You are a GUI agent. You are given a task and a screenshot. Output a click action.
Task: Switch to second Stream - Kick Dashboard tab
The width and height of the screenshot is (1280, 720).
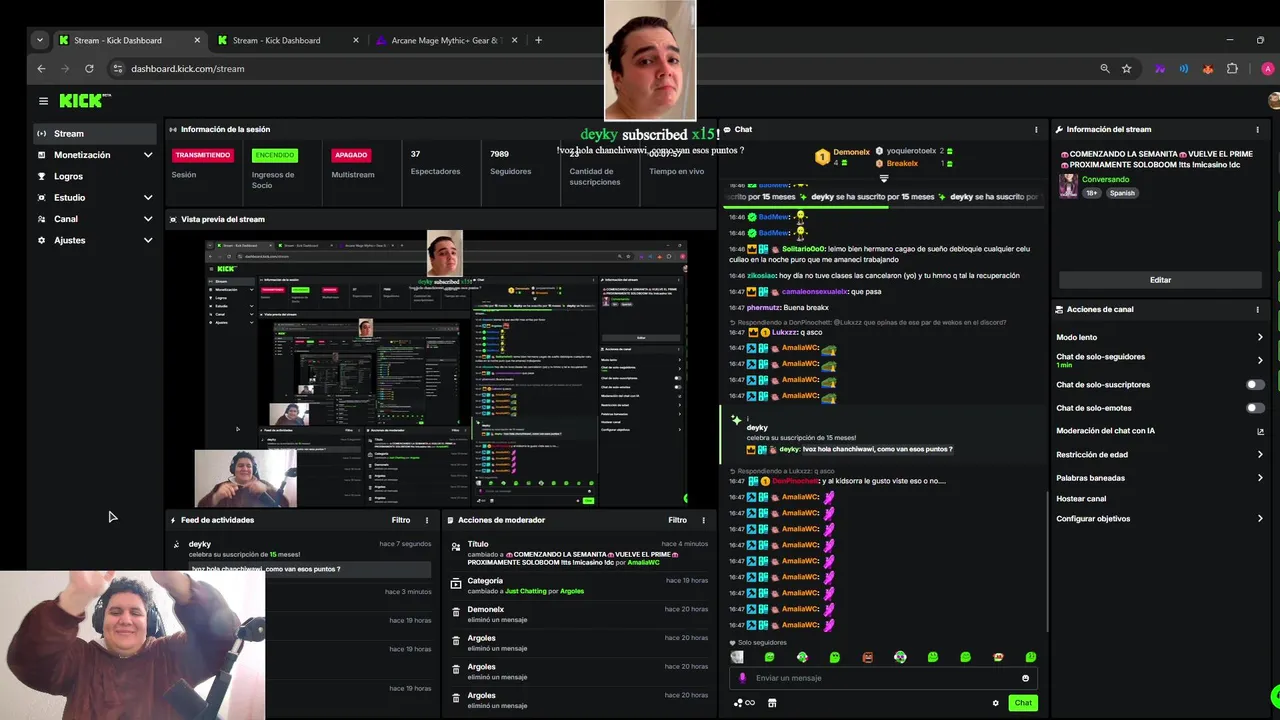tap(277, 40)
